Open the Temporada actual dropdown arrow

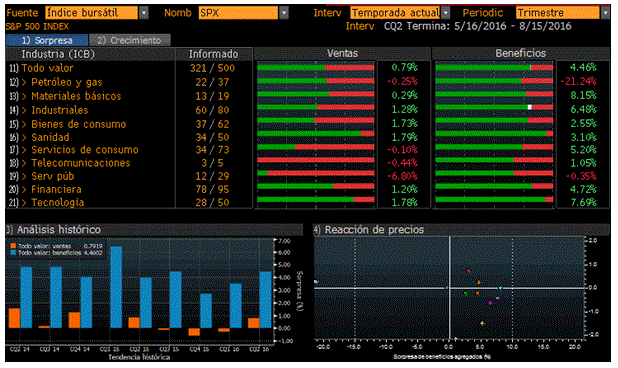point(446,13)
